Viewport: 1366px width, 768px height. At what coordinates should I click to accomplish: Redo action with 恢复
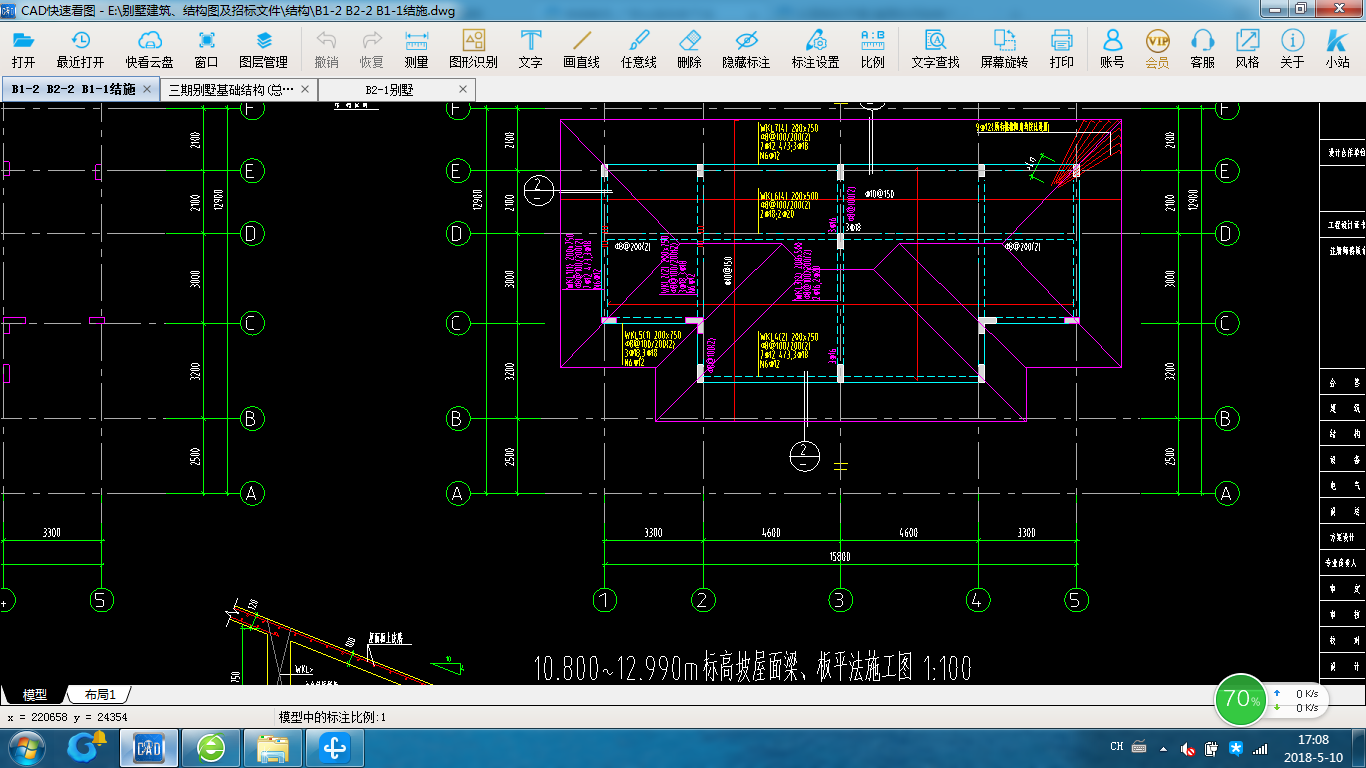[x=371, y=49]
